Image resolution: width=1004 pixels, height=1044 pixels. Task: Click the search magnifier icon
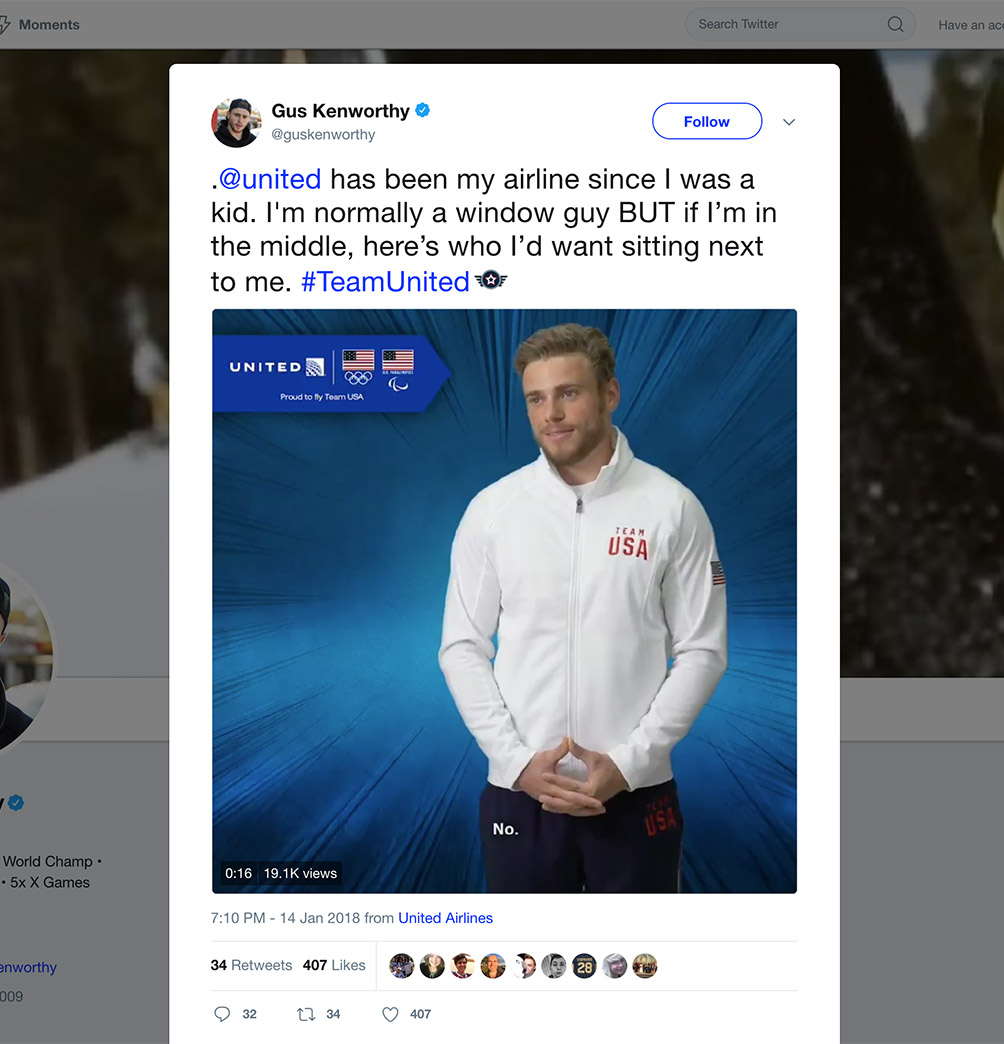click(x=895, y=25)
